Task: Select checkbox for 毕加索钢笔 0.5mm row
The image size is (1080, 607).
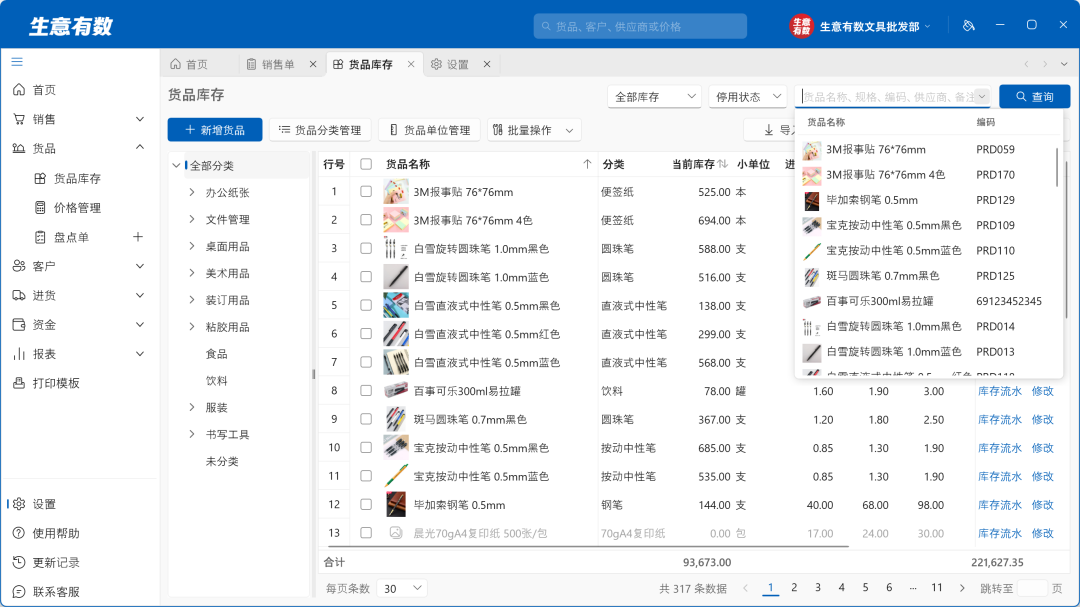Action: click(x=366, y=504)
